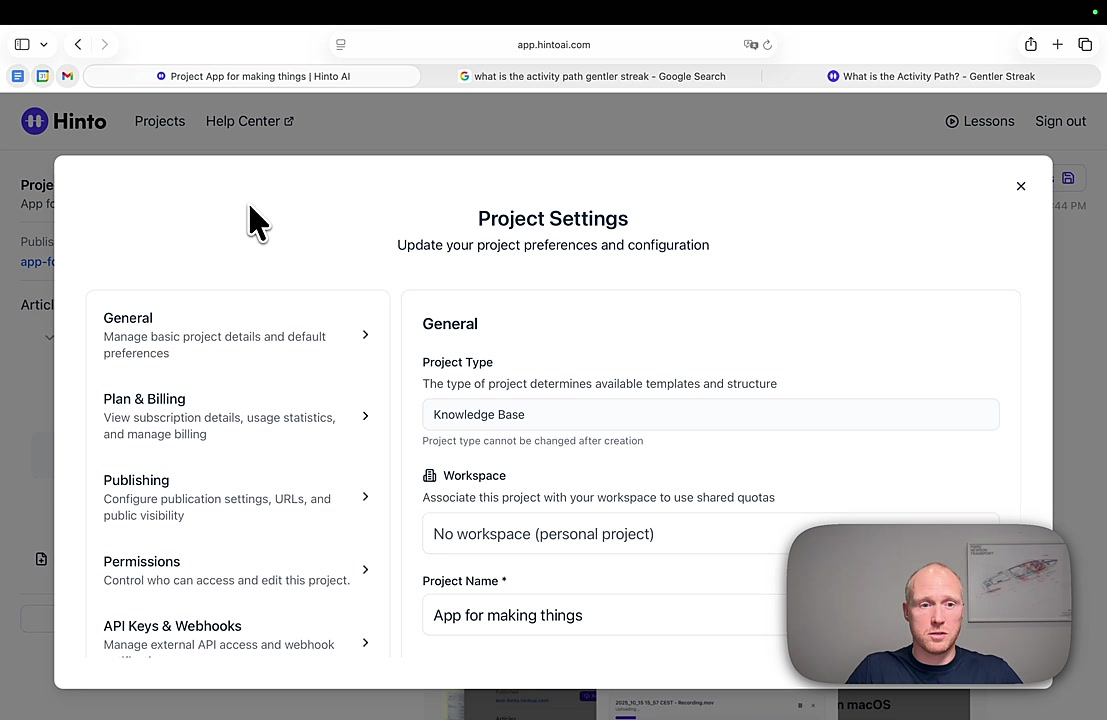The image size is (1107, 720).
Task: Open the Help Center link
Action: 249,121
